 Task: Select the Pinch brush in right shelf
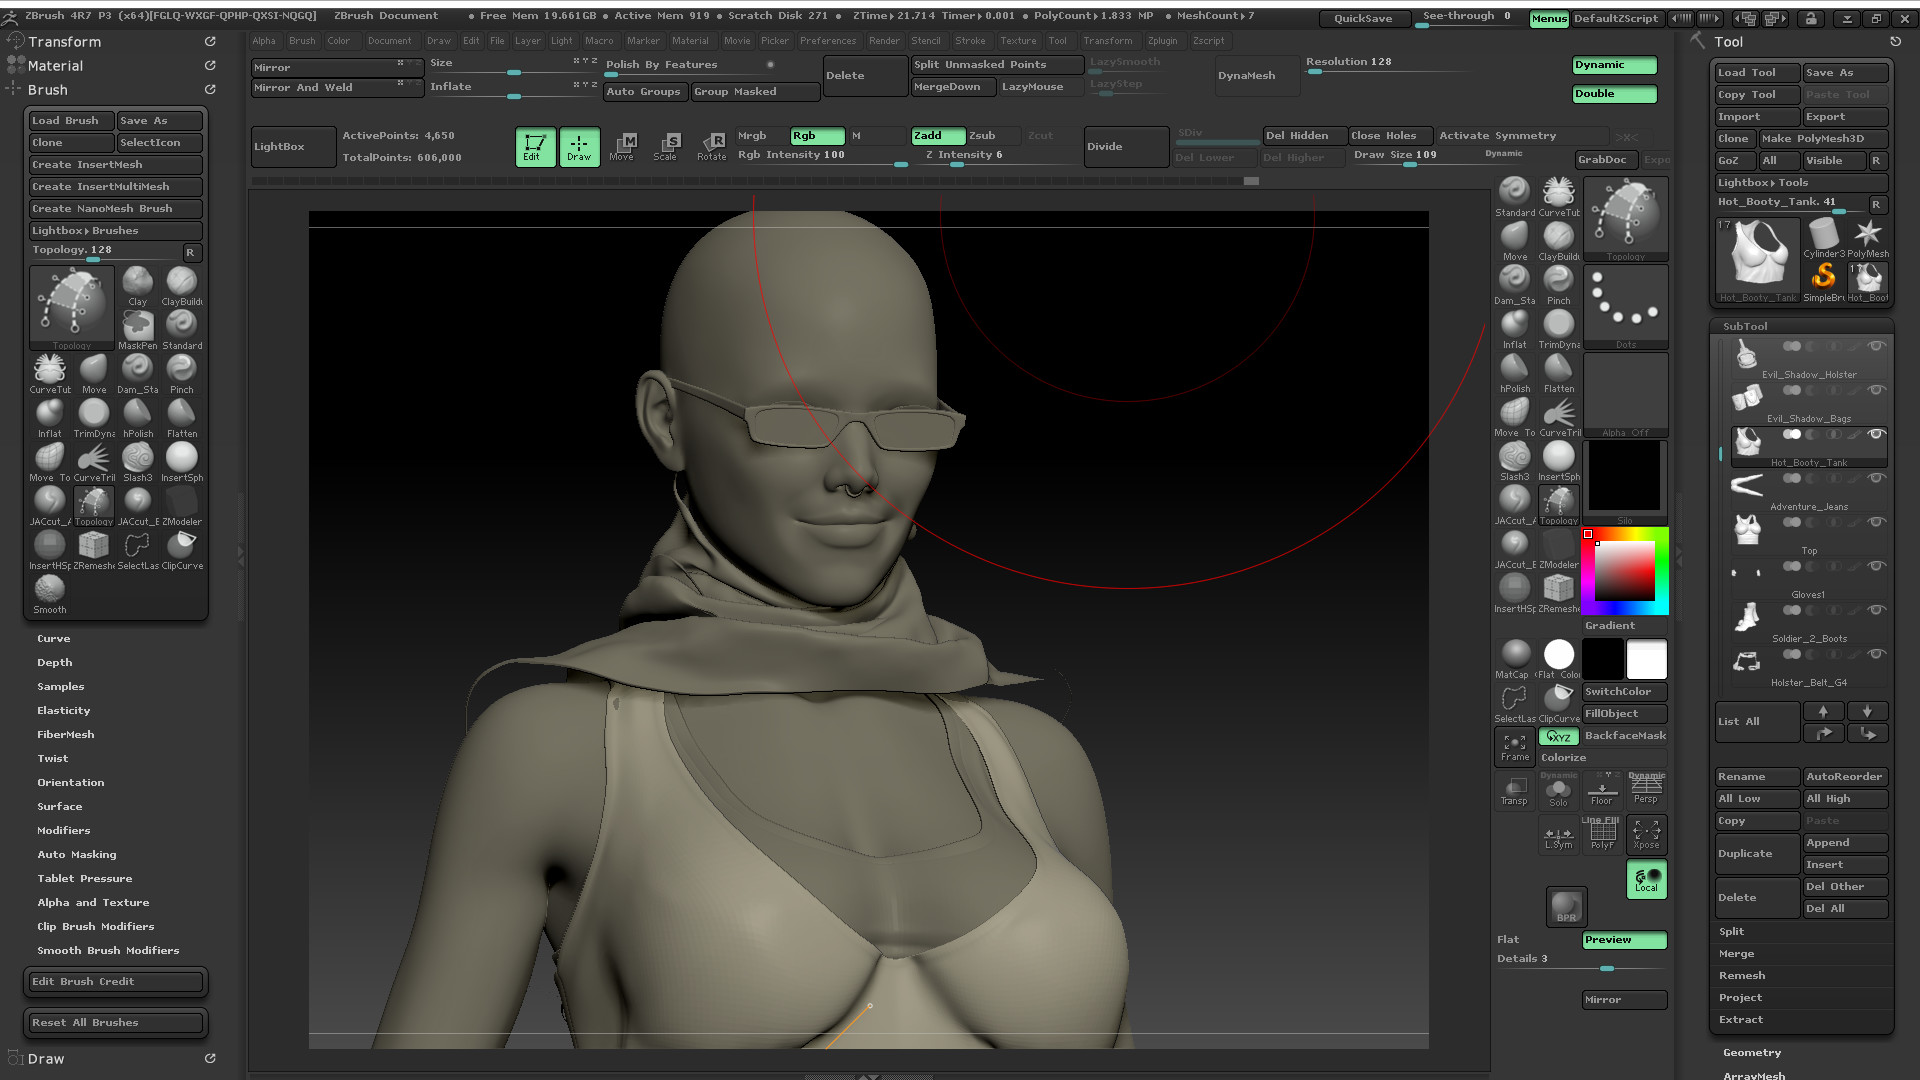(1558, 285)
